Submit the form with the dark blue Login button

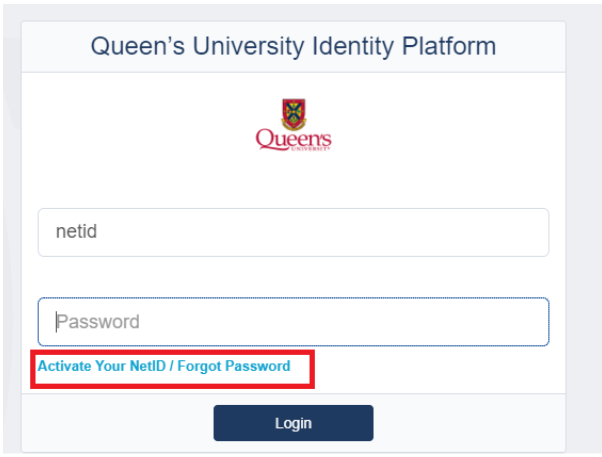[x=293, y=423]
